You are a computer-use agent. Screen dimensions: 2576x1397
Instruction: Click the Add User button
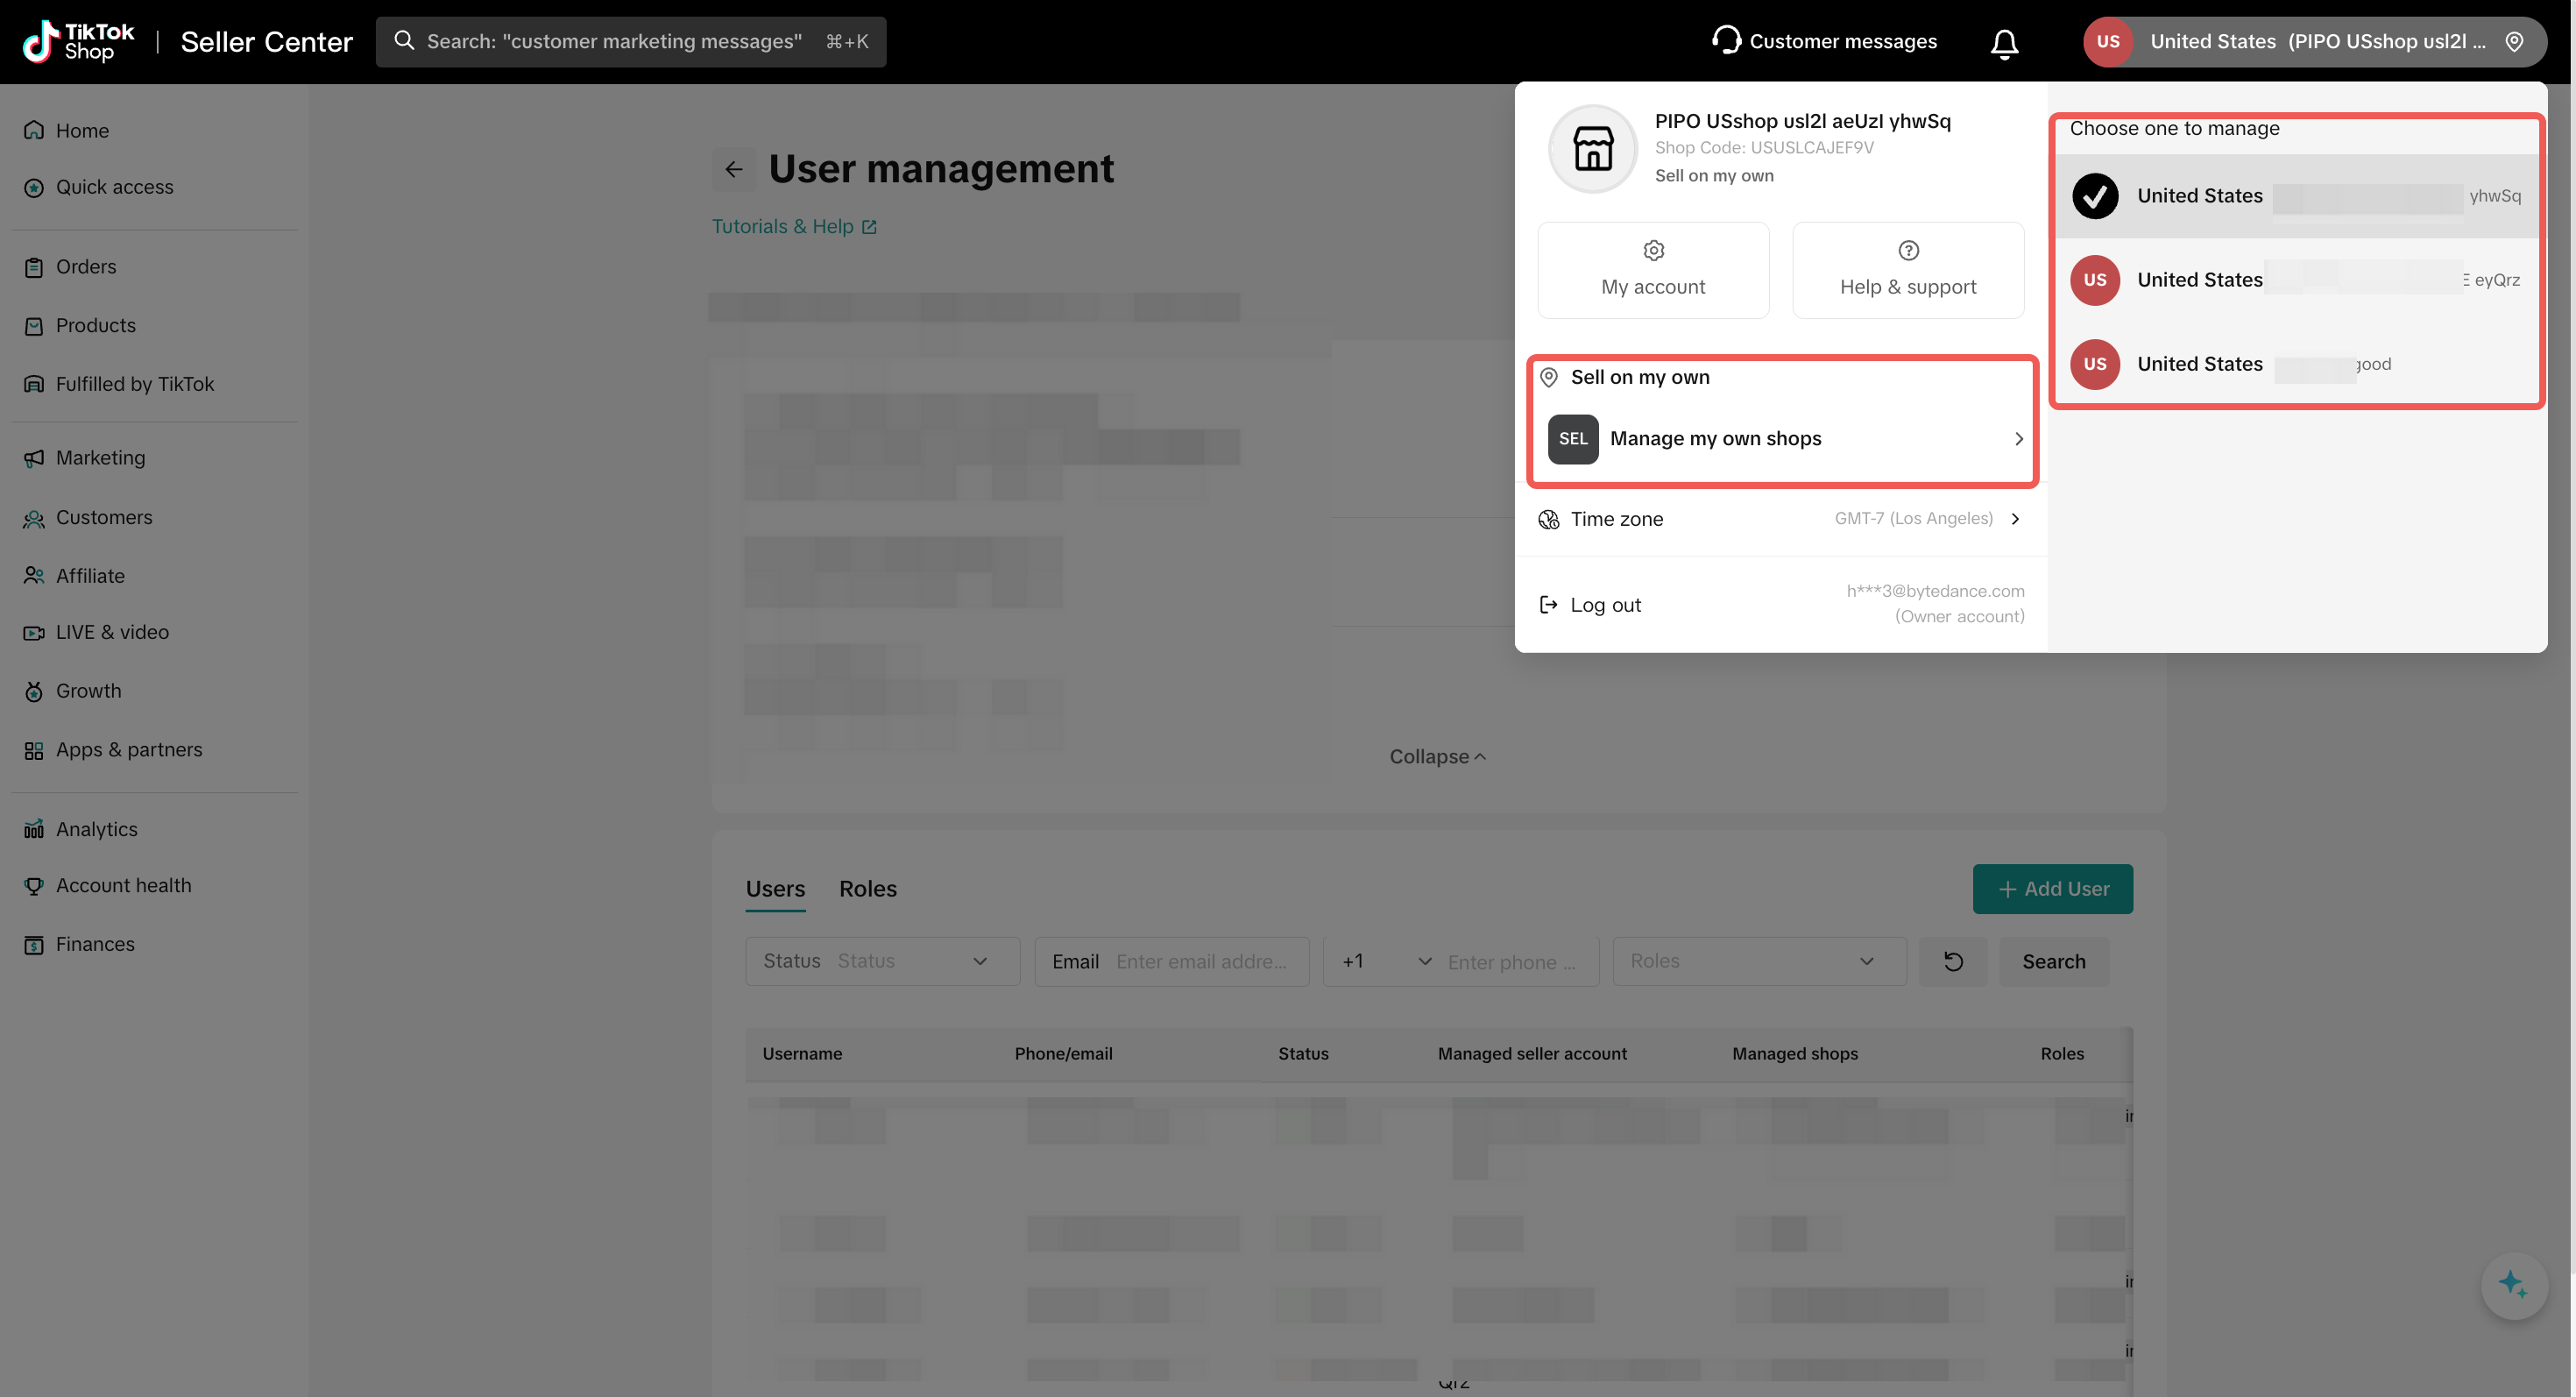coord(2052,889)
